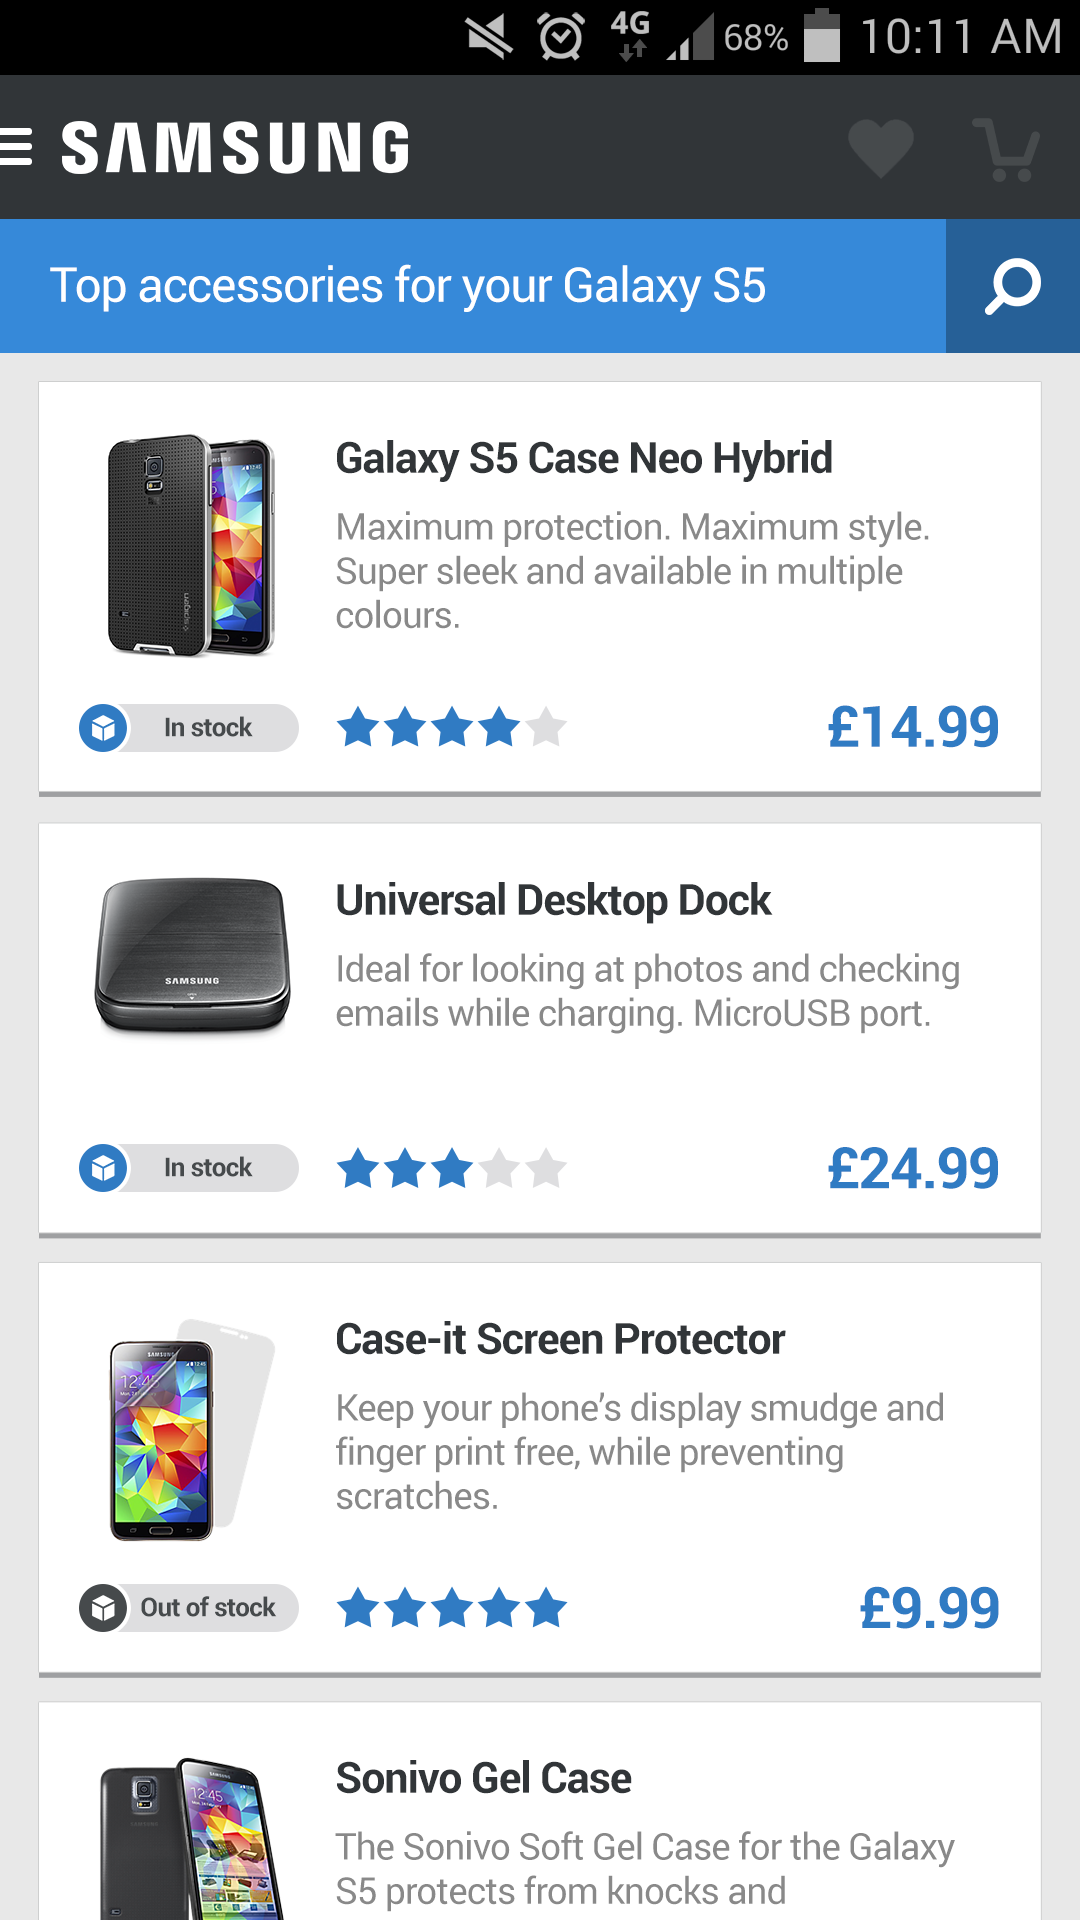Tap the £24.99 price of Desktop Dock
The width and height of the screenshot is (1080, 1920).
pos(913,1168)
